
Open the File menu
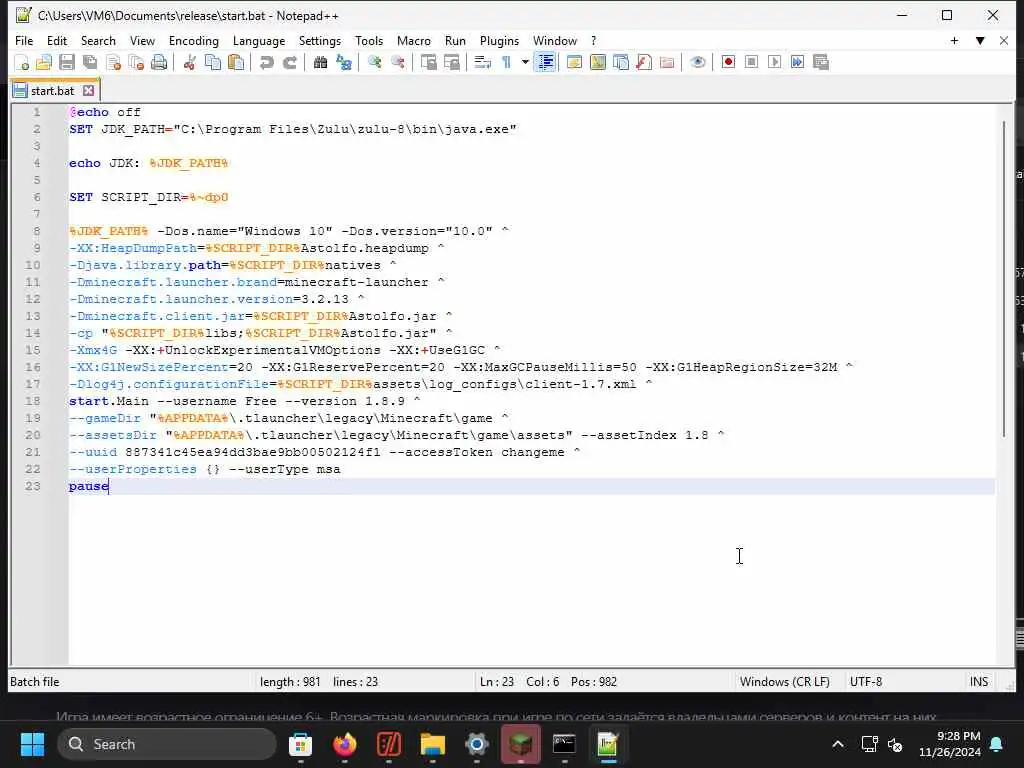pyautogui.click(x=24, y=41)
